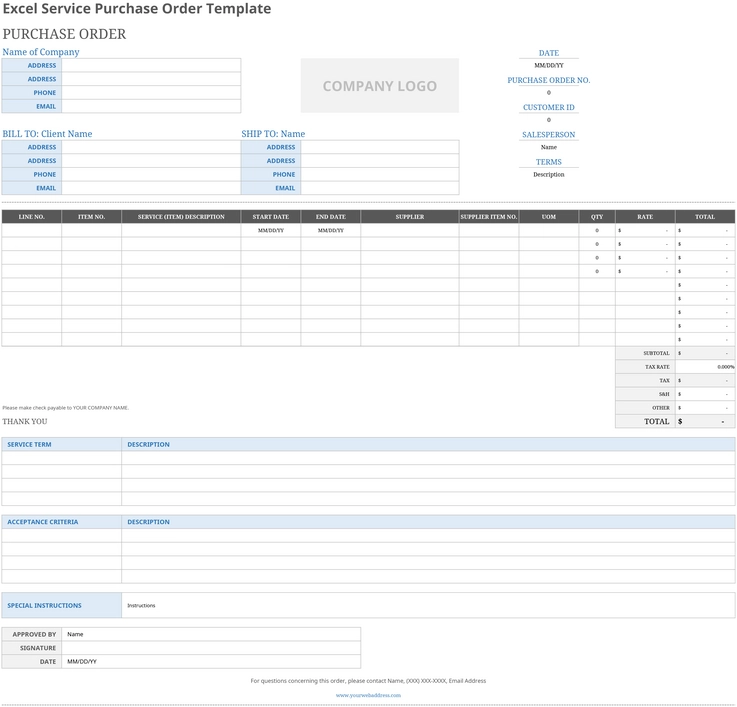Click the 0.000% TAX RATE value
Viewport: 737px width, 707px height.
[x=705, y=367]
